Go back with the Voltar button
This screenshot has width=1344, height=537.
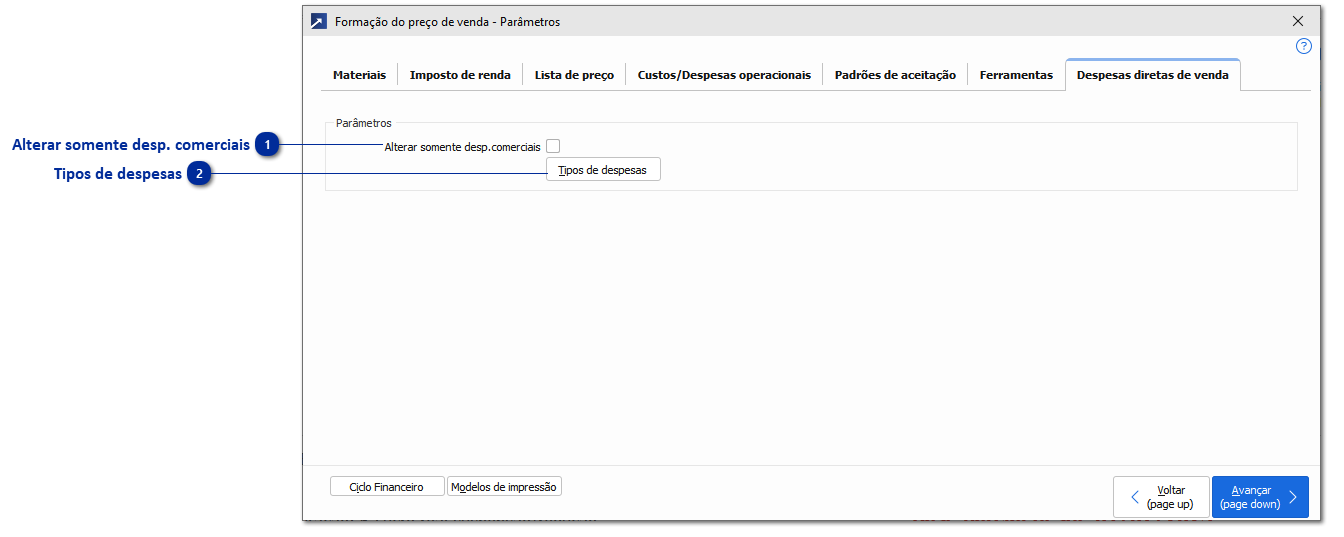click(1161, 497)
